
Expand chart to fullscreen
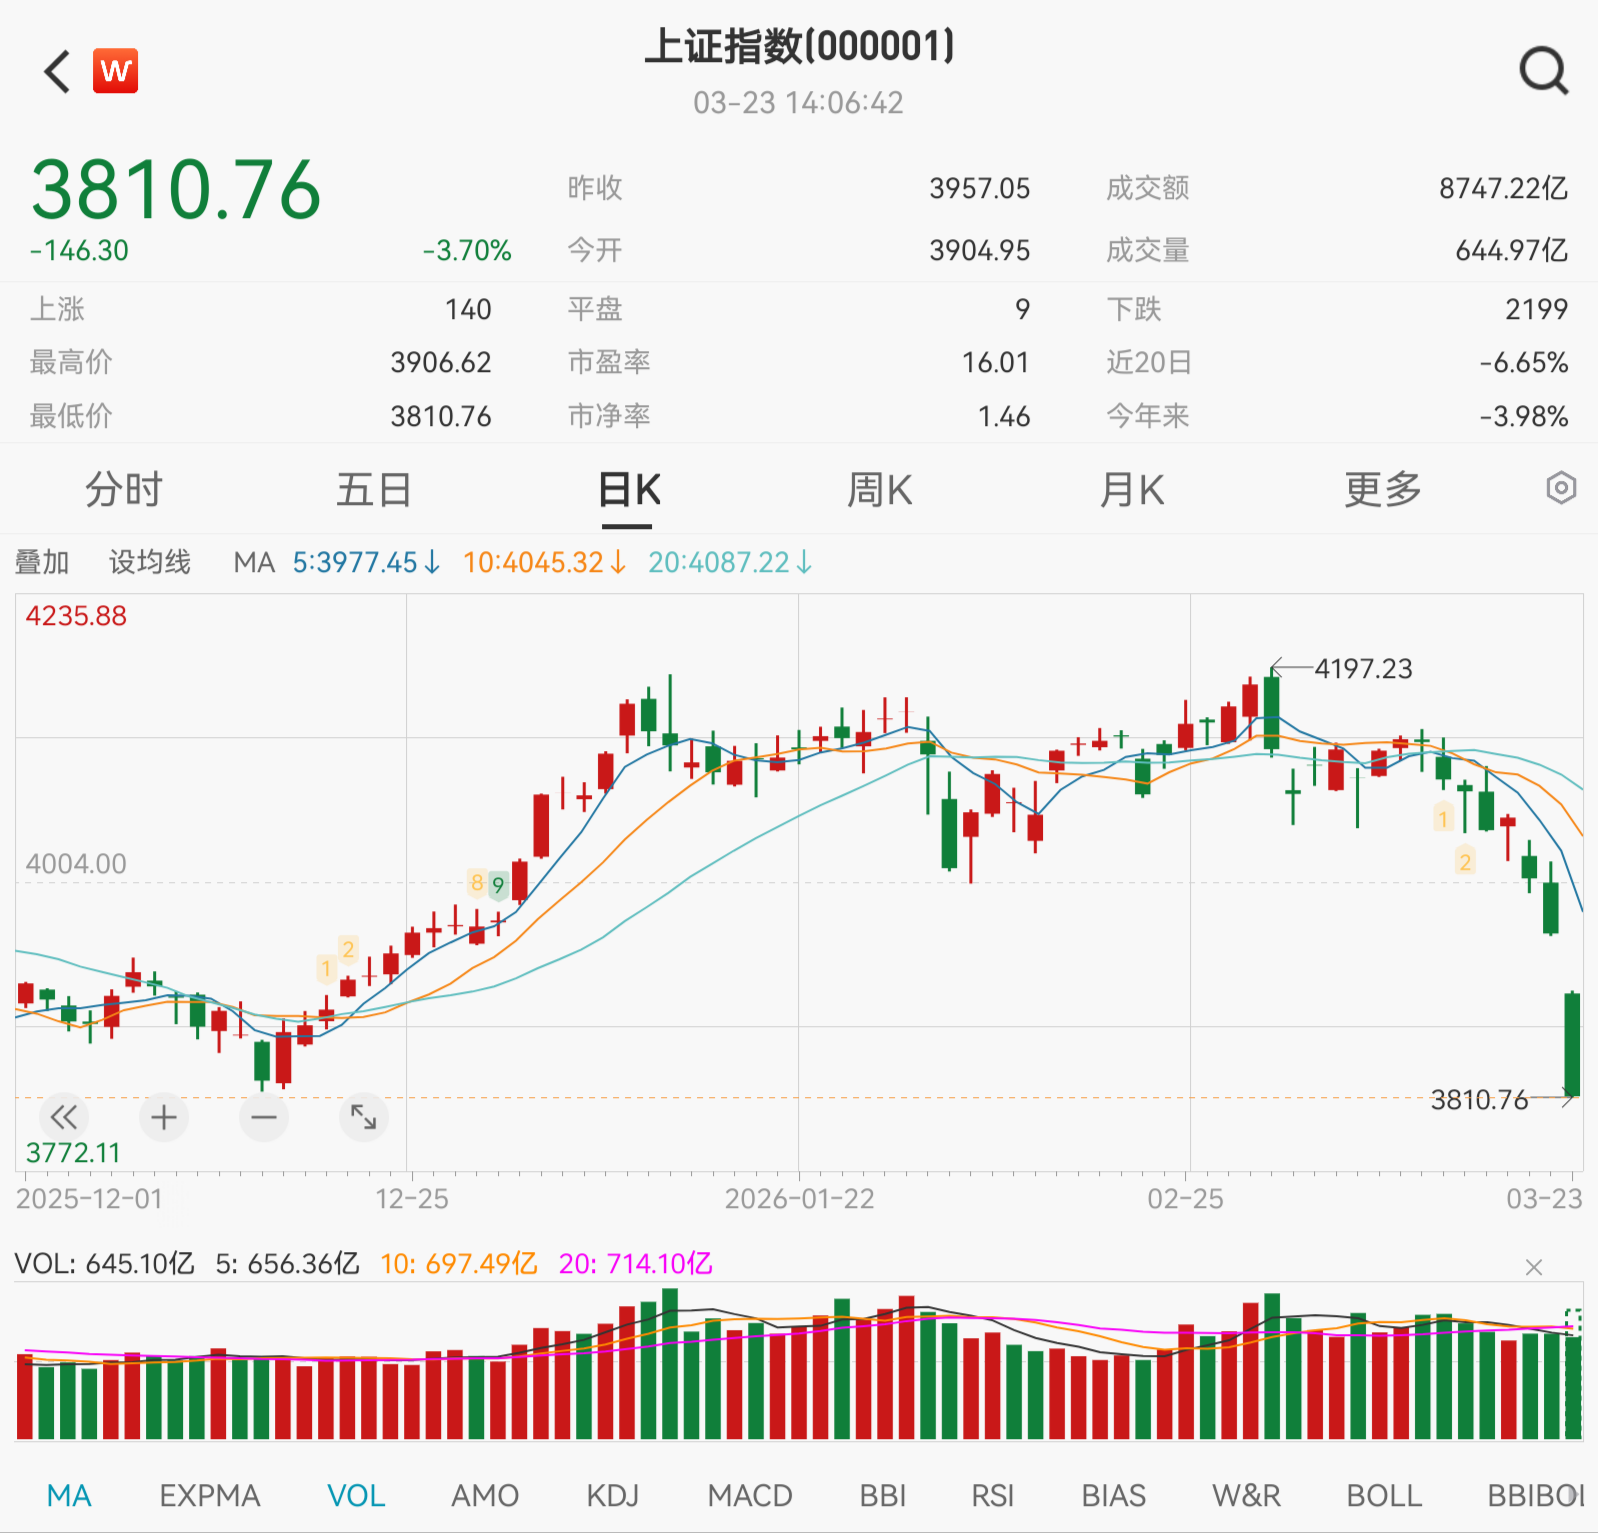(364, 1117)
